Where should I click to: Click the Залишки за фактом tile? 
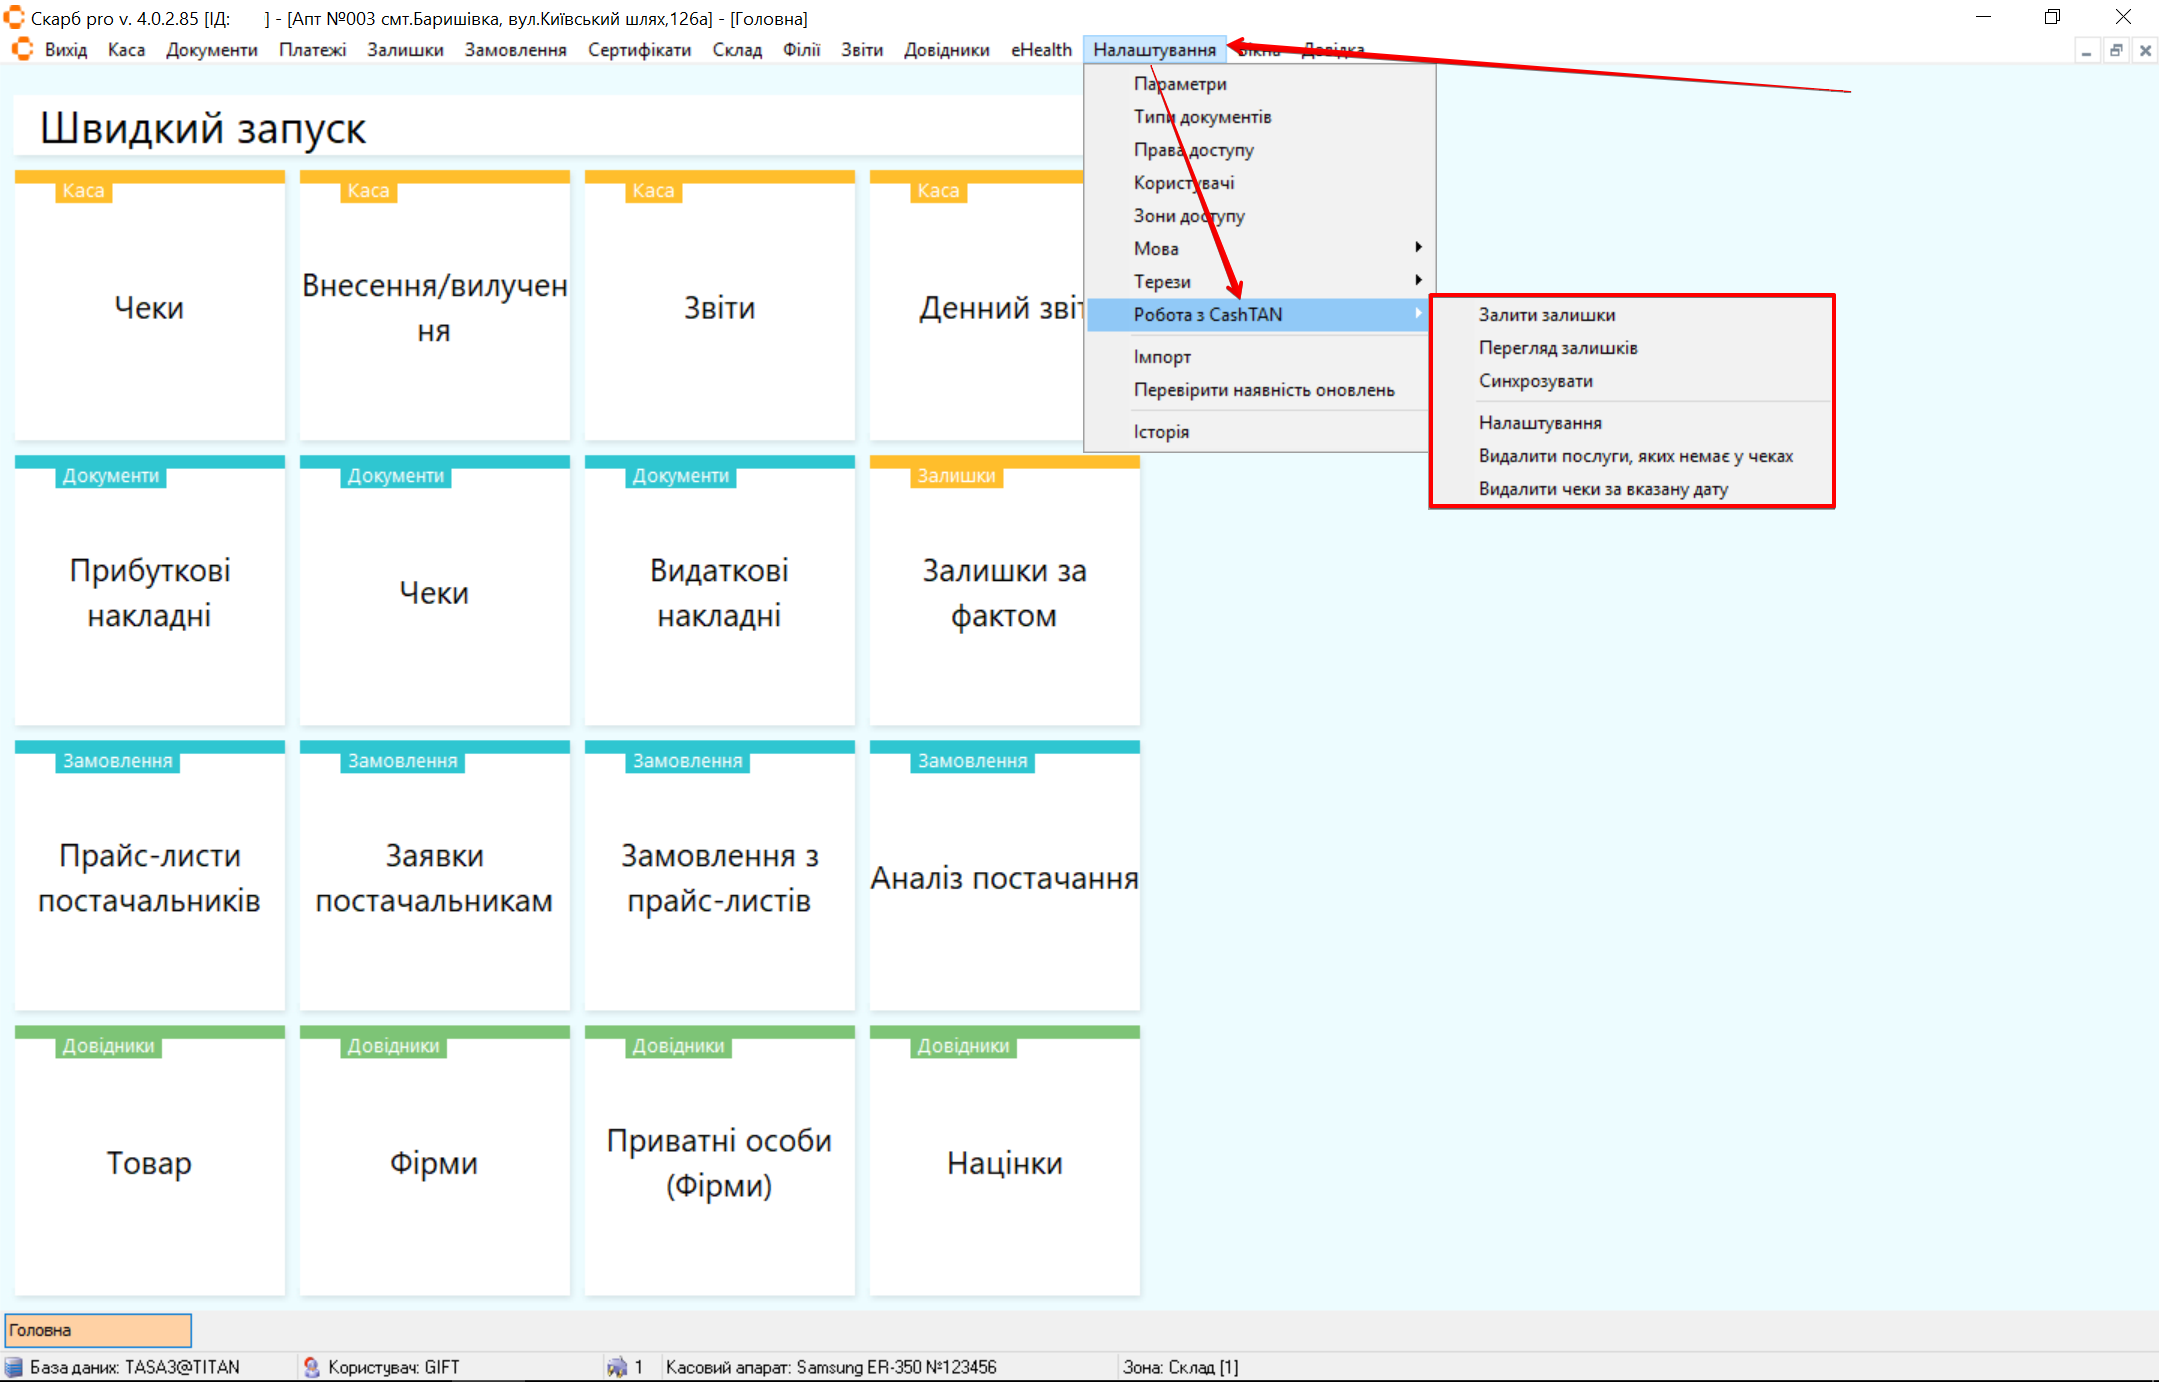(1004, 592)
